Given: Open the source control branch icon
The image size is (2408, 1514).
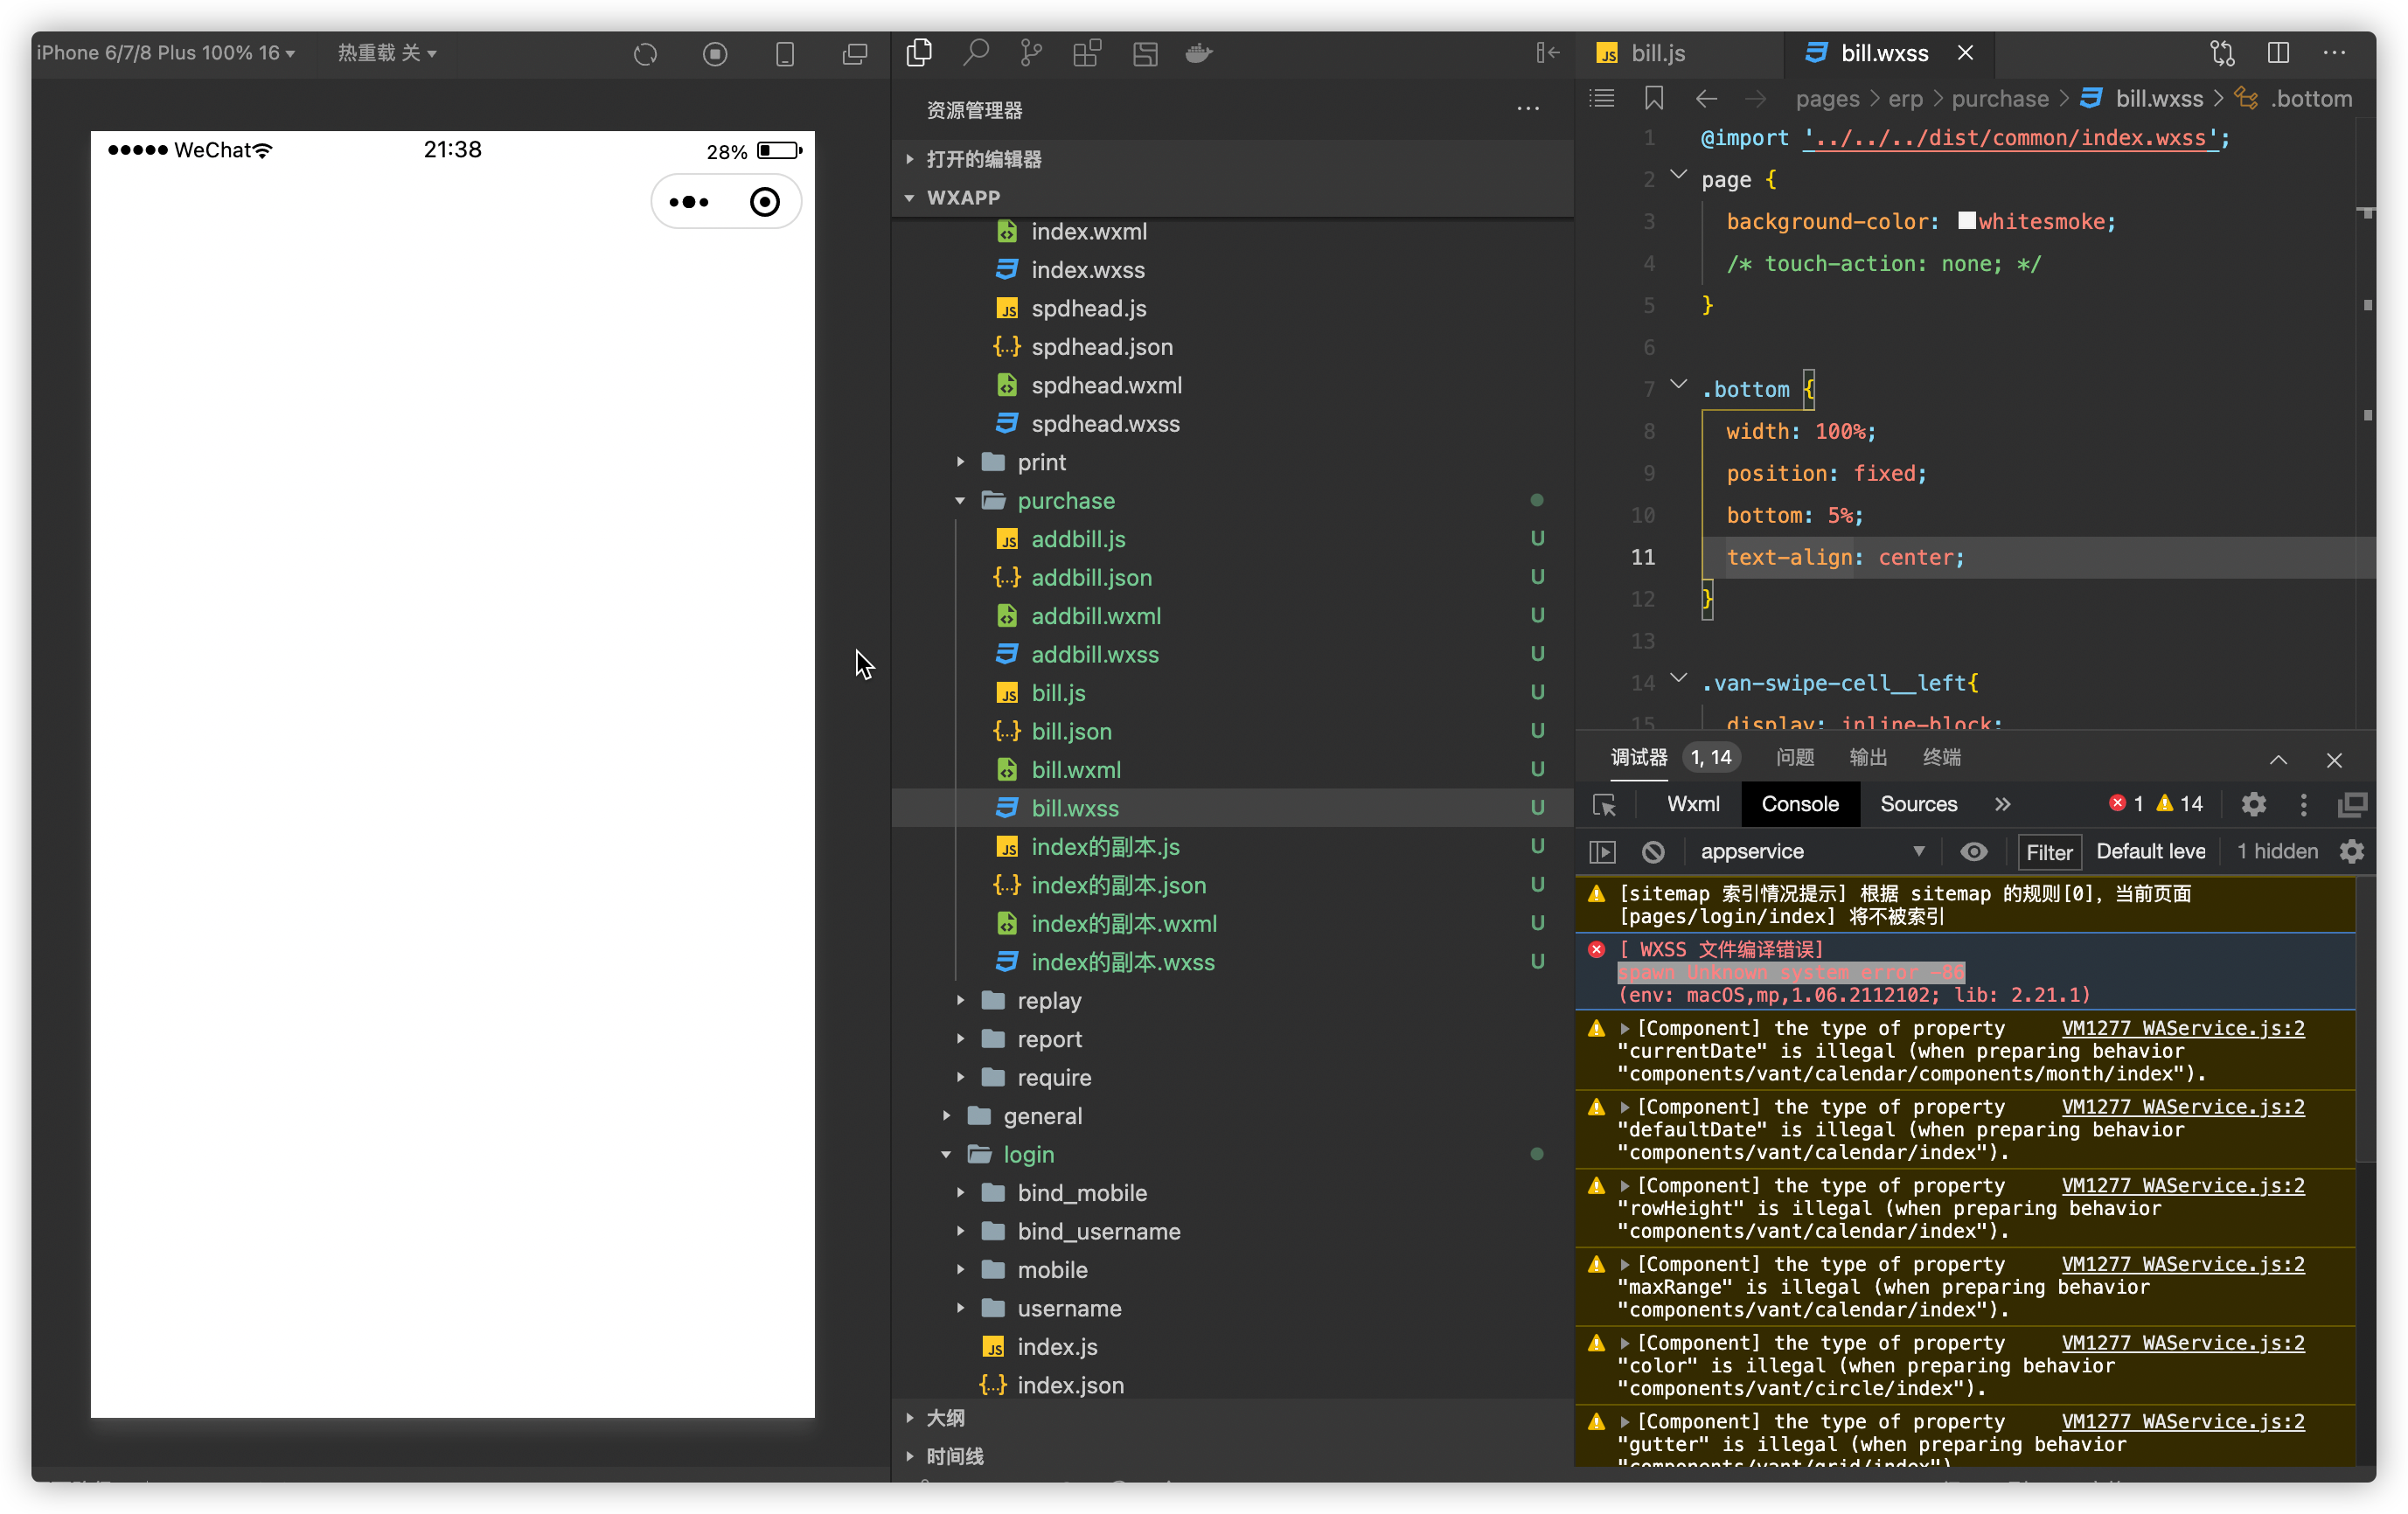Looking at the screenshot, I should 1031,53.
